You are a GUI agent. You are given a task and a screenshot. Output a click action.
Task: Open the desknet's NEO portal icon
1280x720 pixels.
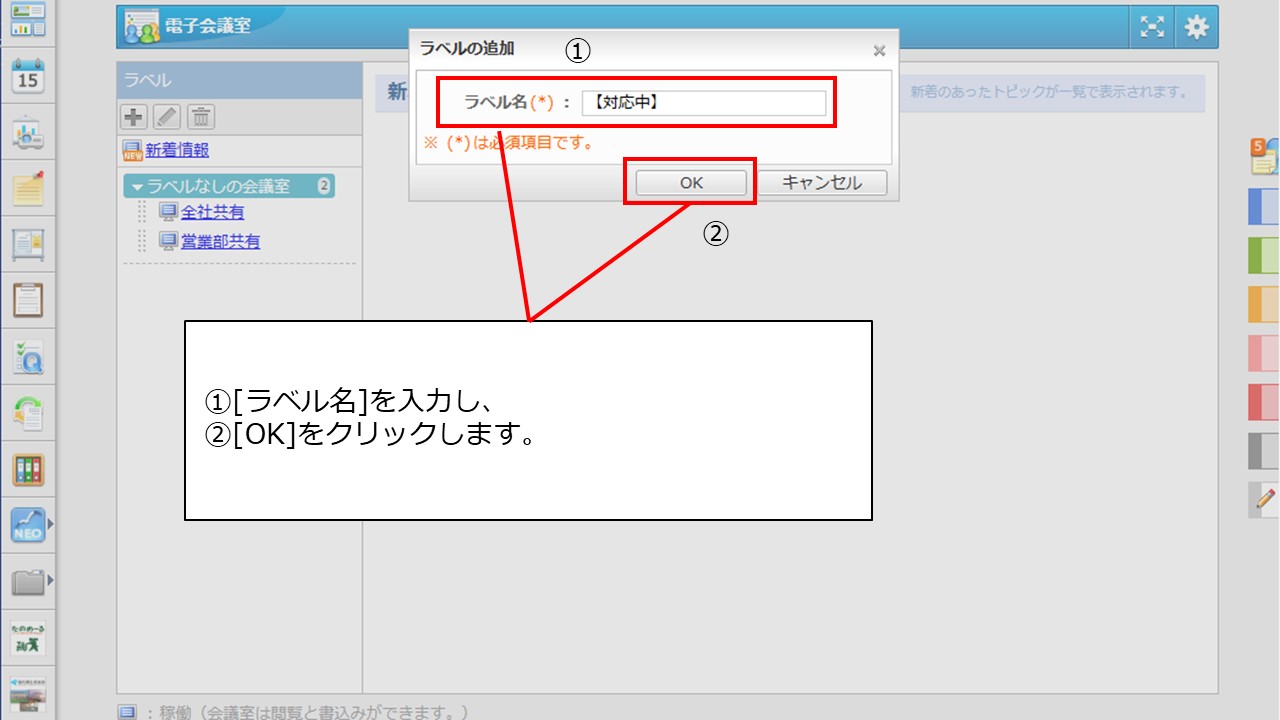pyautogui.click(x=28, y=523)
